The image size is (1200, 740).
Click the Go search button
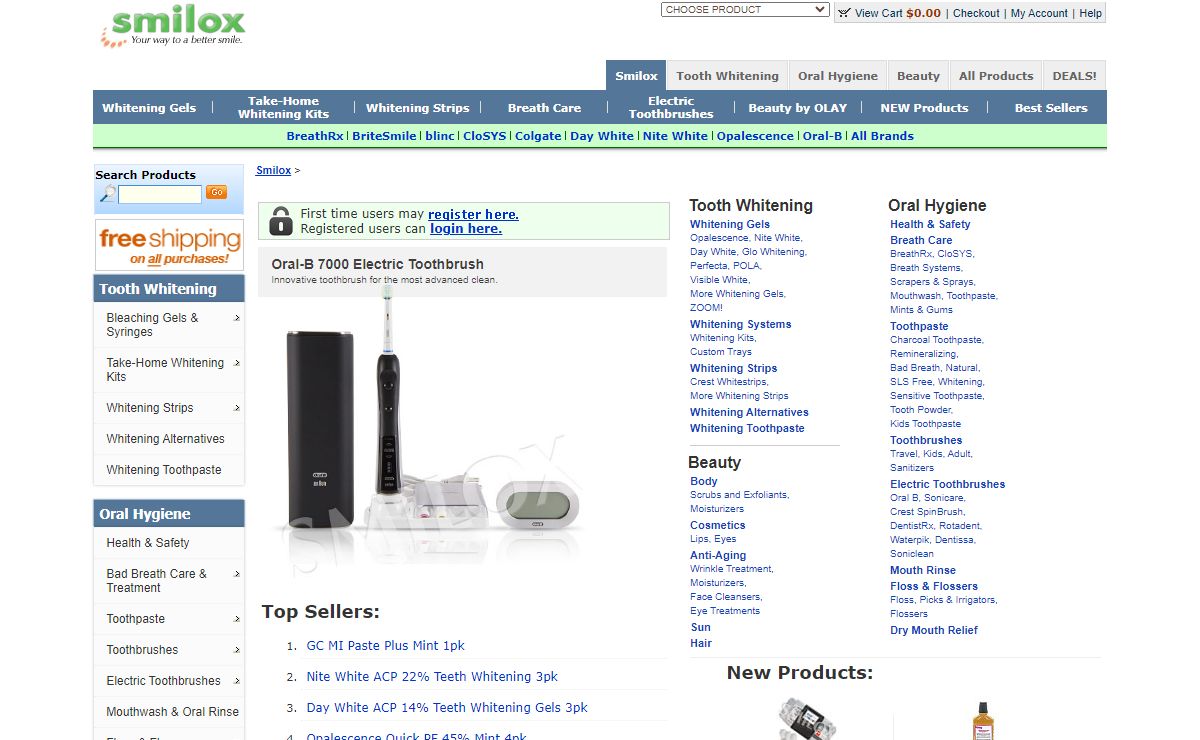tap(216, 192)
